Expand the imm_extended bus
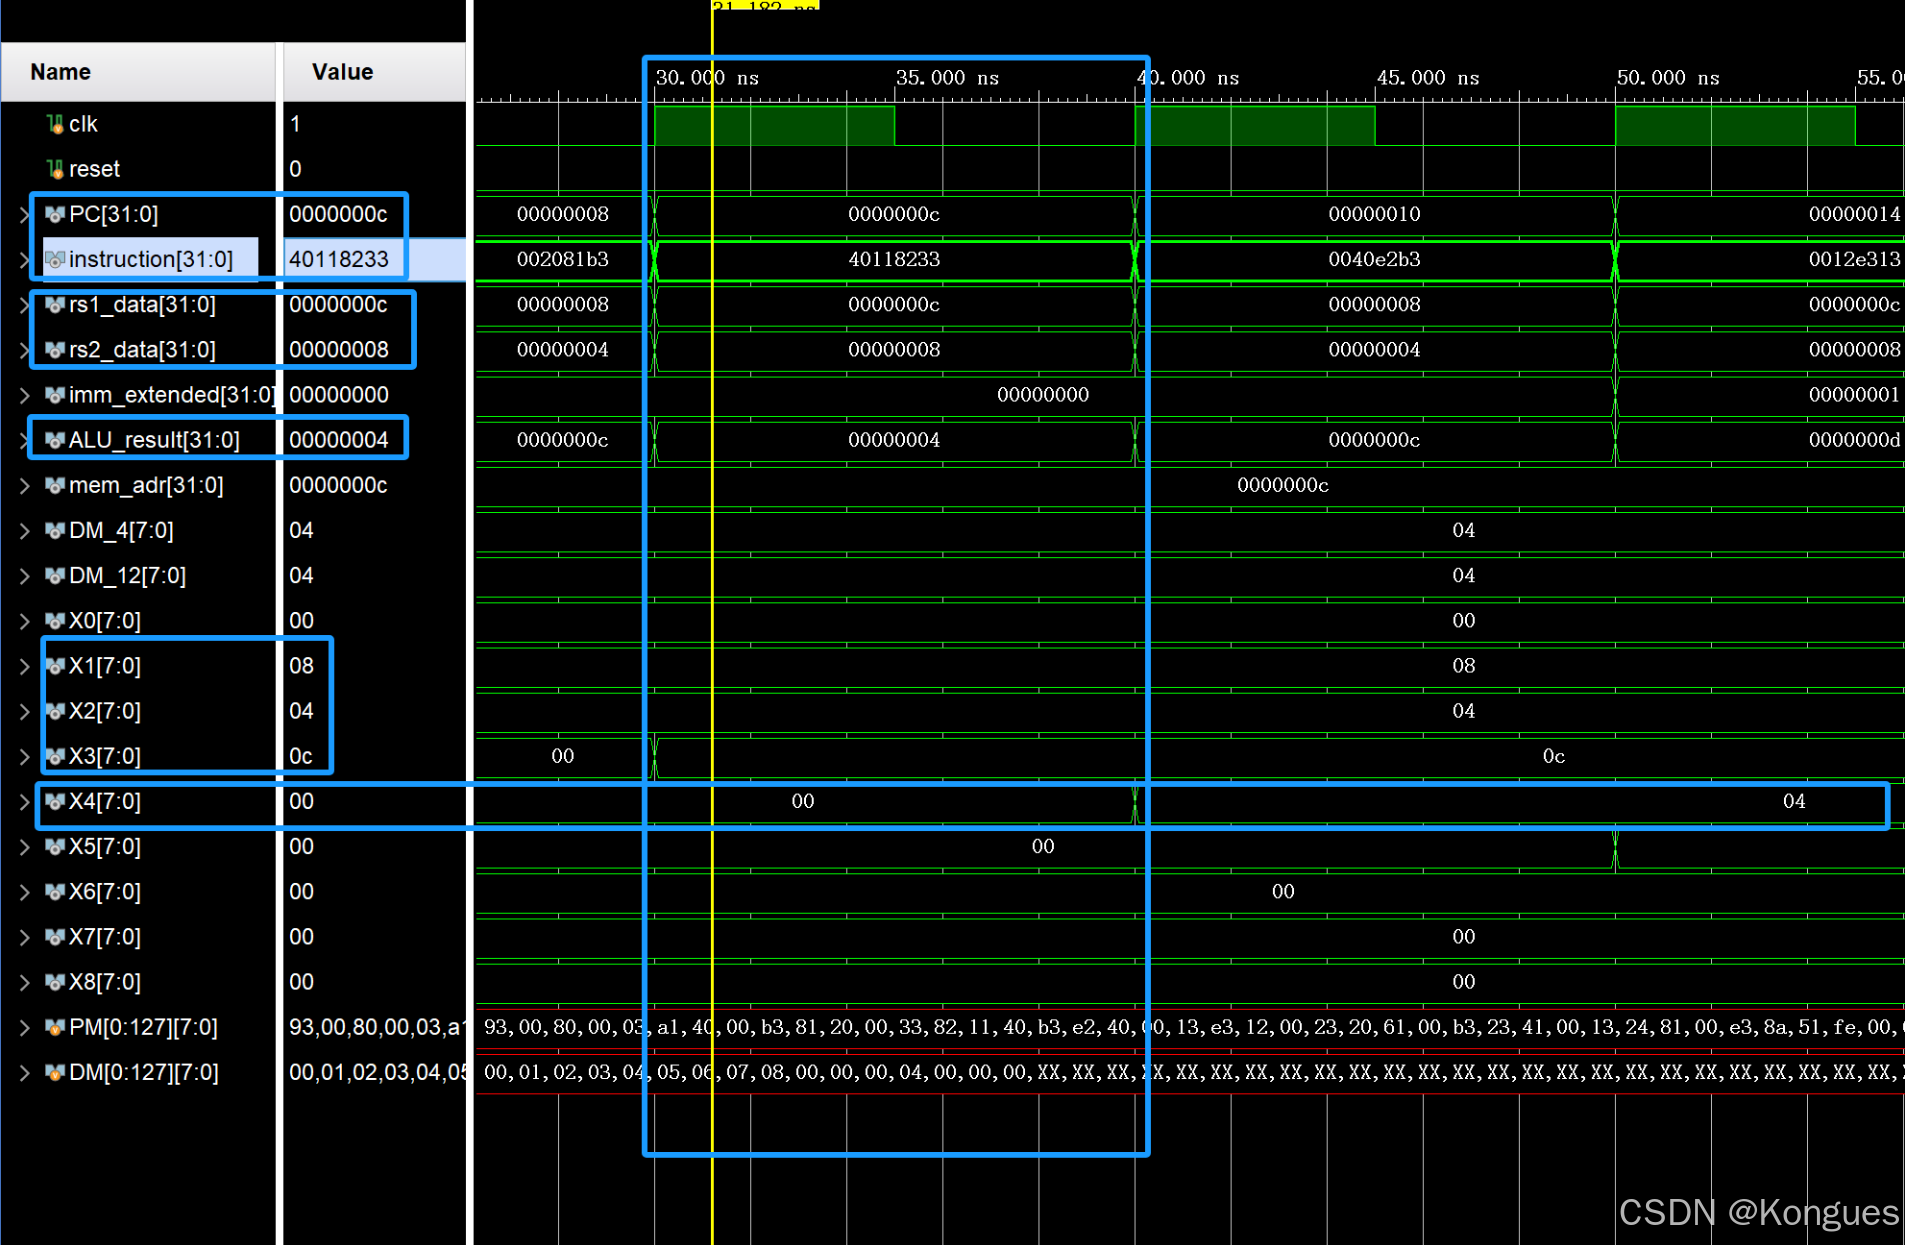The image size is (1905, 1245). click(24, 395)
